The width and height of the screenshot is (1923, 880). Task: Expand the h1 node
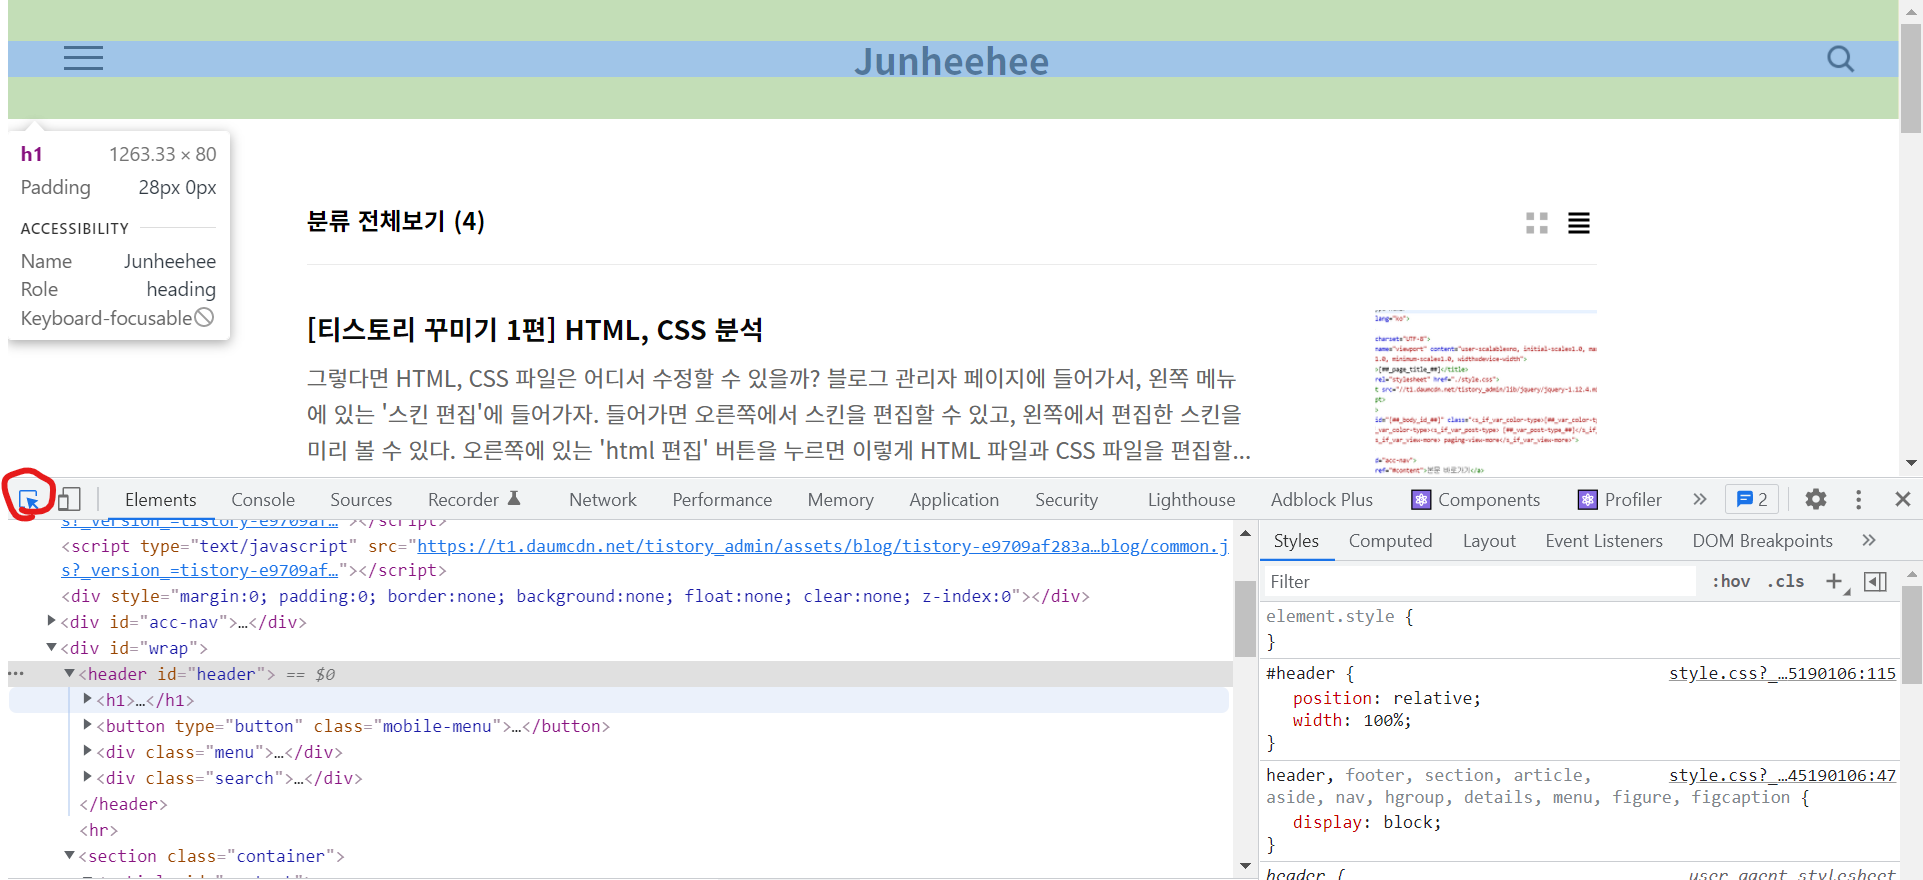tap(87, 699)
